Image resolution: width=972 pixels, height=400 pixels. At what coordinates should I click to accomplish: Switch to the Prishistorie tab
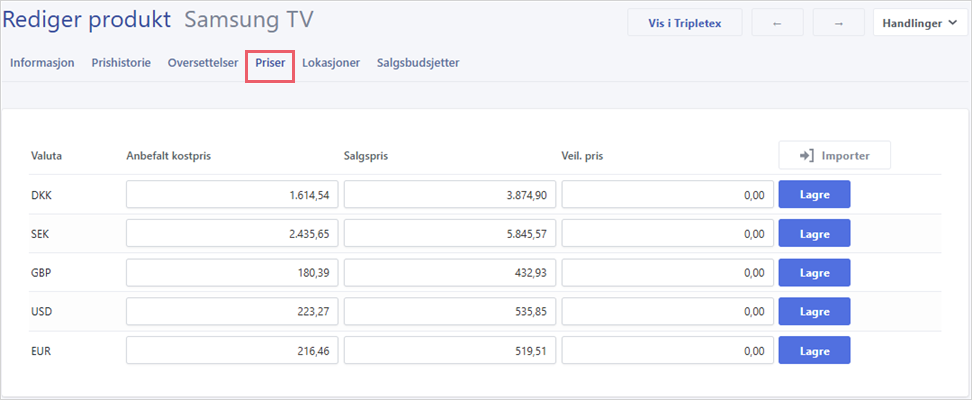pos(121,63)
